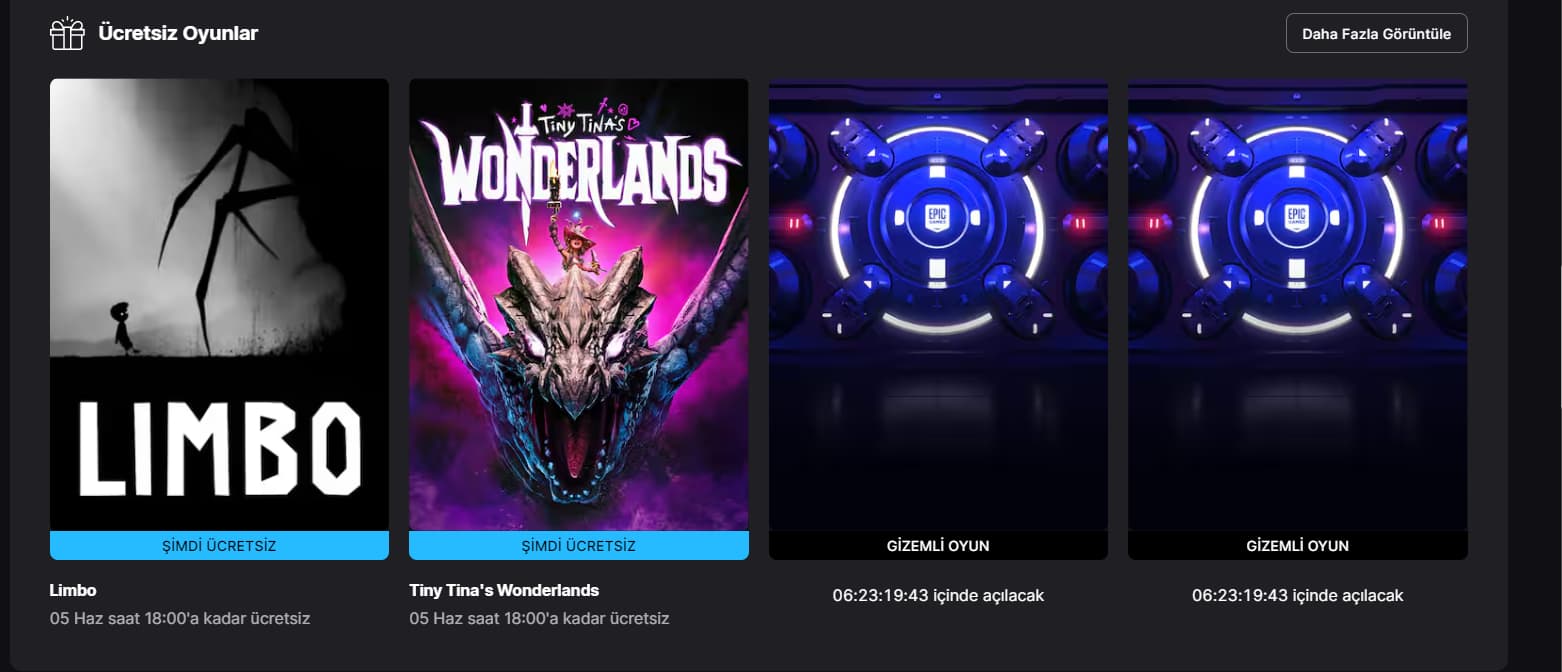The image size is (1562, 672).
Task: Open Tiny Tina's Wonderlands title link
Action: [x=504, y=590]
